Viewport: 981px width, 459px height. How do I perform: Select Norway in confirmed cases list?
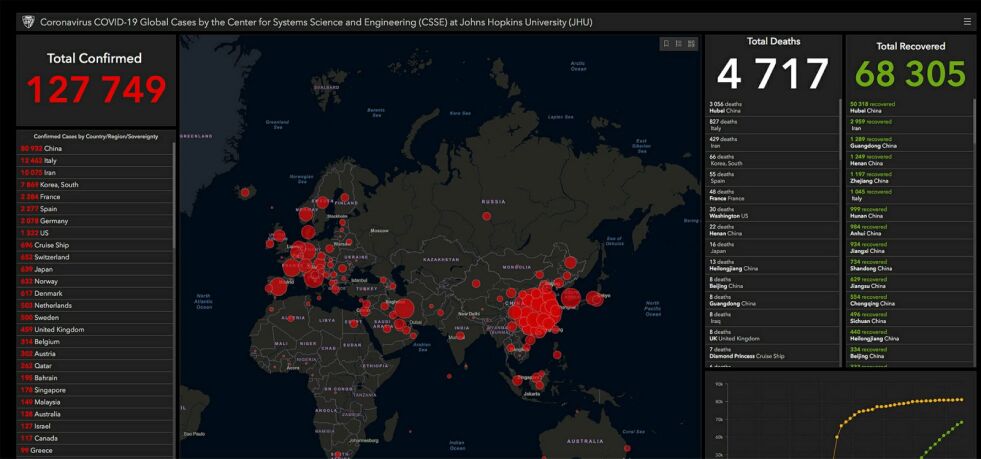coord(96,281)
